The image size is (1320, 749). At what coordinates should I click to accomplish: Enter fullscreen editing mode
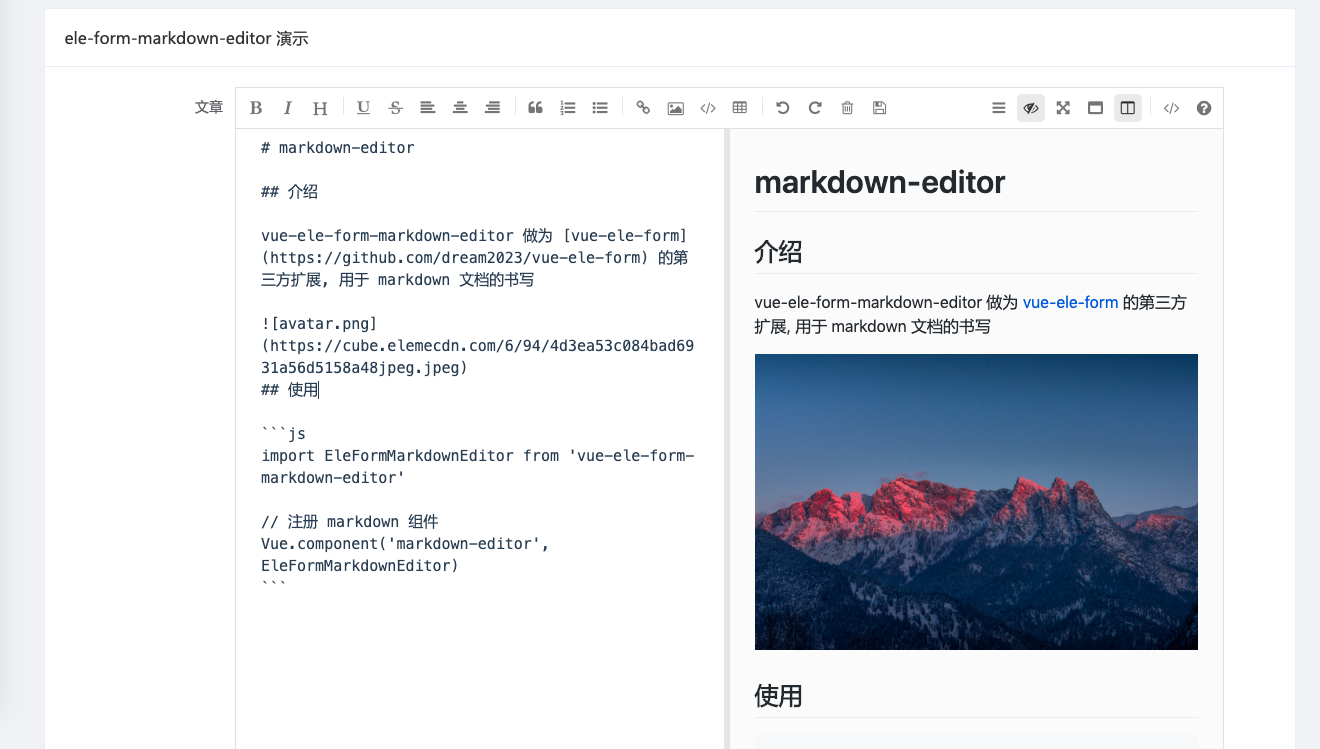[x=1063, y=108]
